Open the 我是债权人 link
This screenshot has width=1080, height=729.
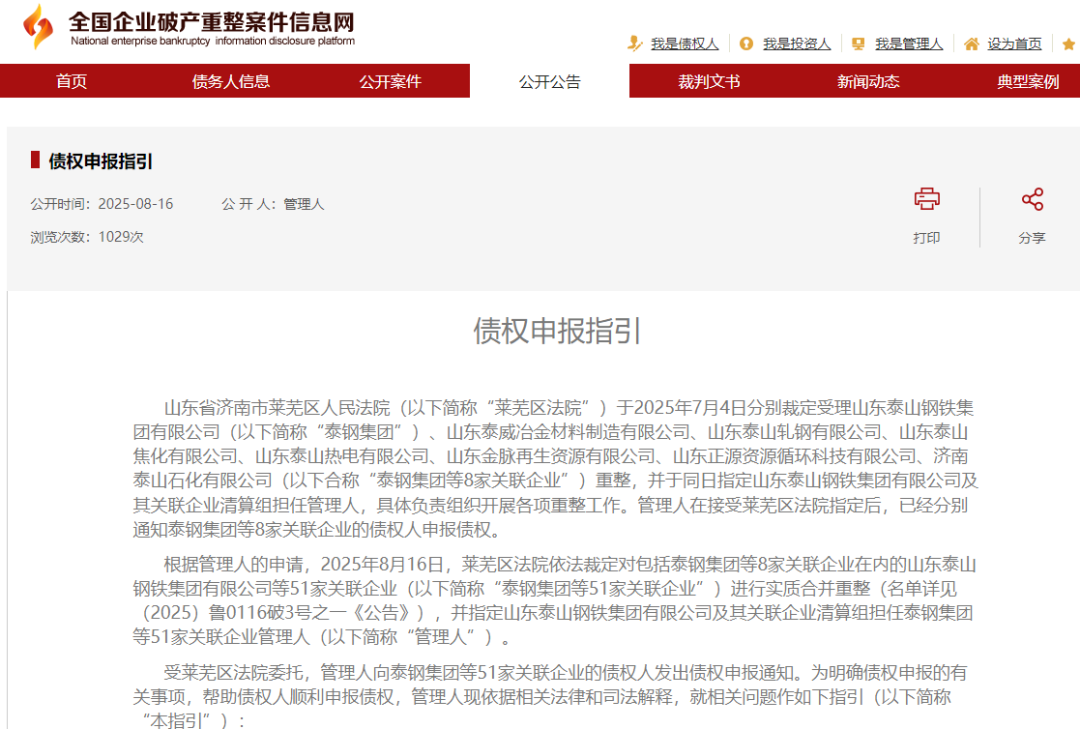685,44
